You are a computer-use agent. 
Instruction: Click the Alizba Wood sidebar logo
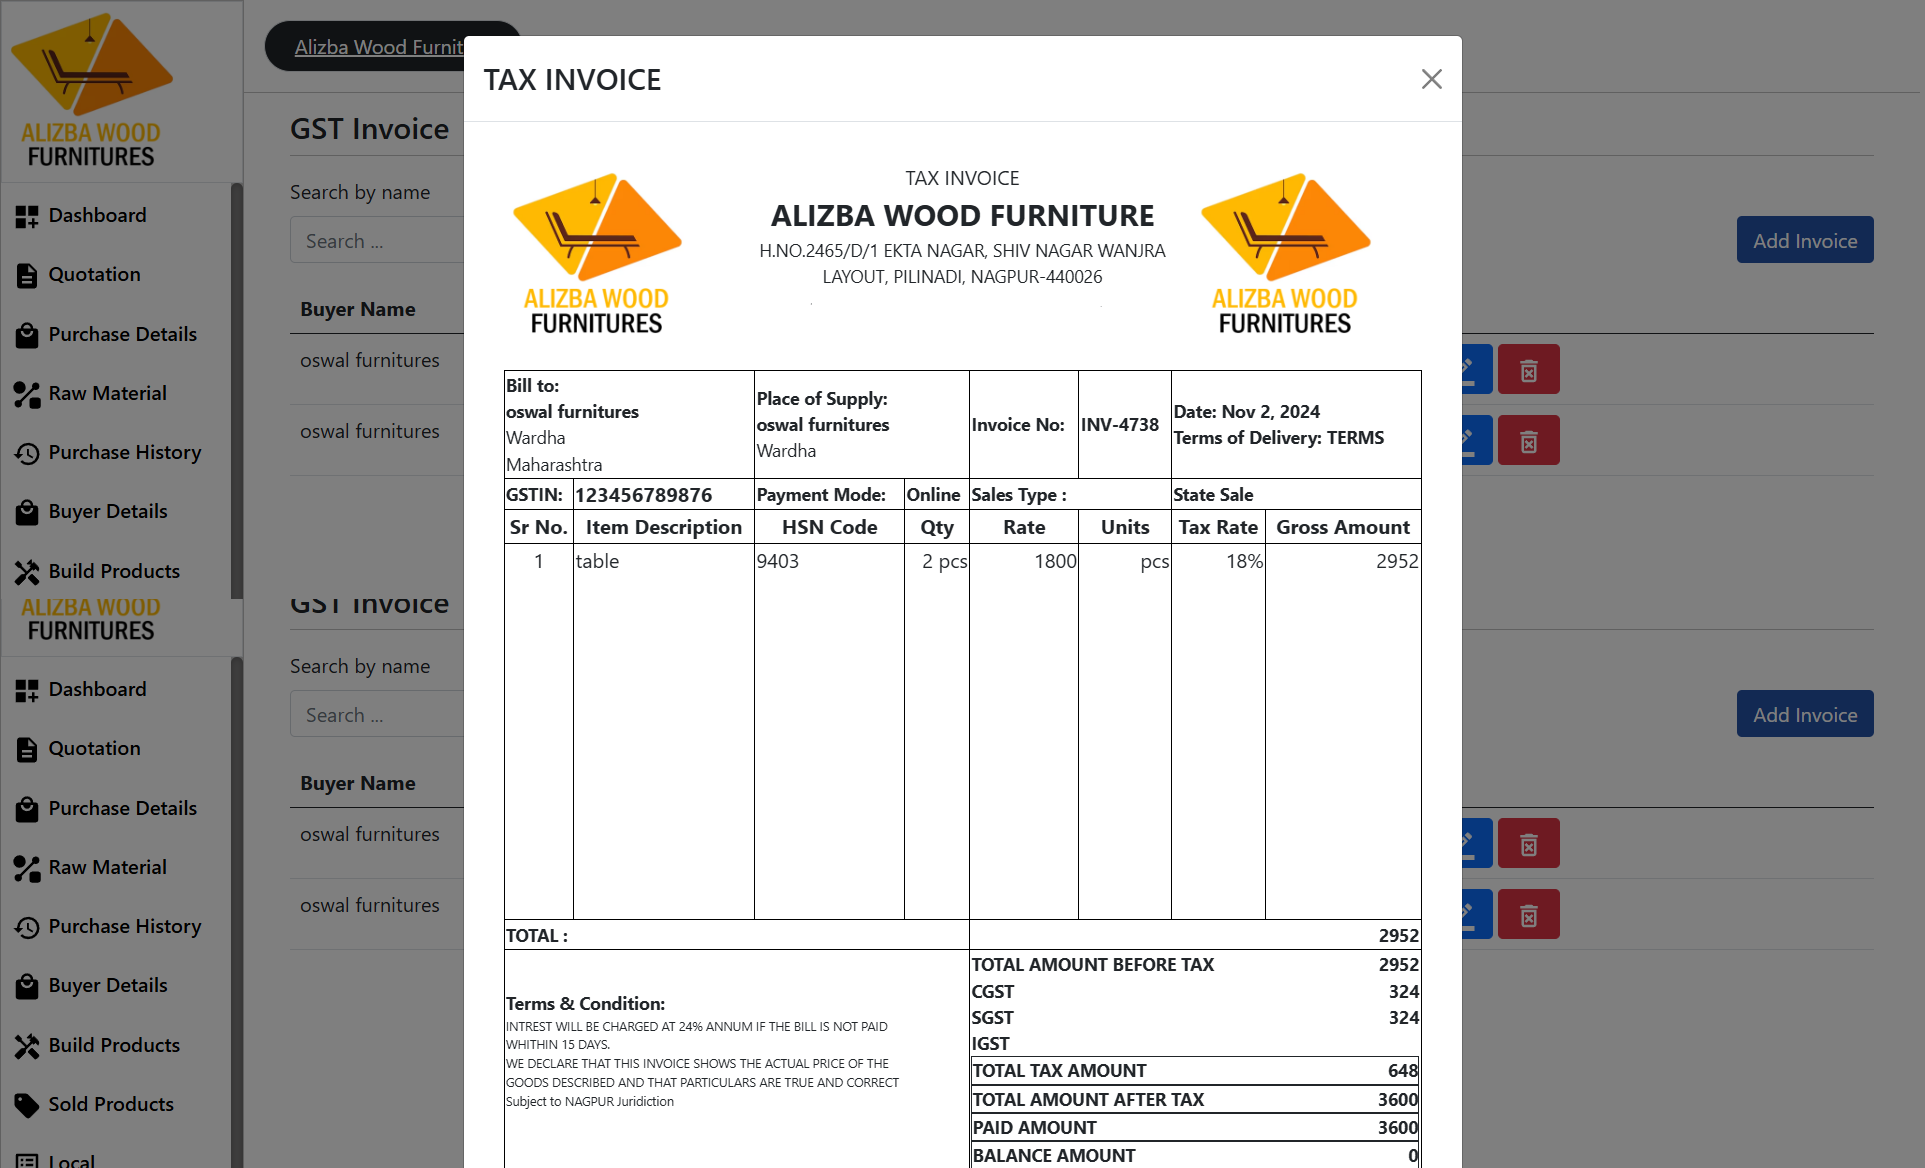point(91,90)
